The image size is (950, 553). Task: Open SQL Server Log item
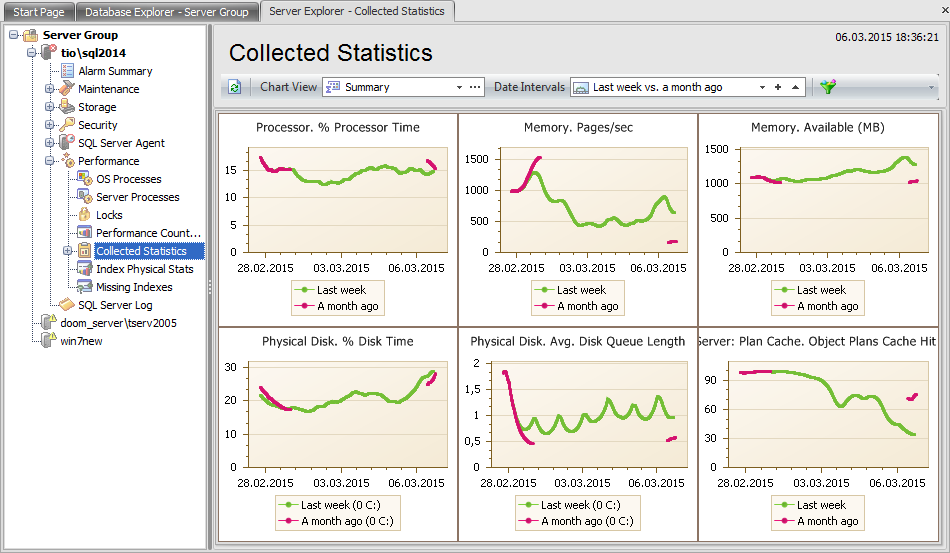click(x=114, y=305)
